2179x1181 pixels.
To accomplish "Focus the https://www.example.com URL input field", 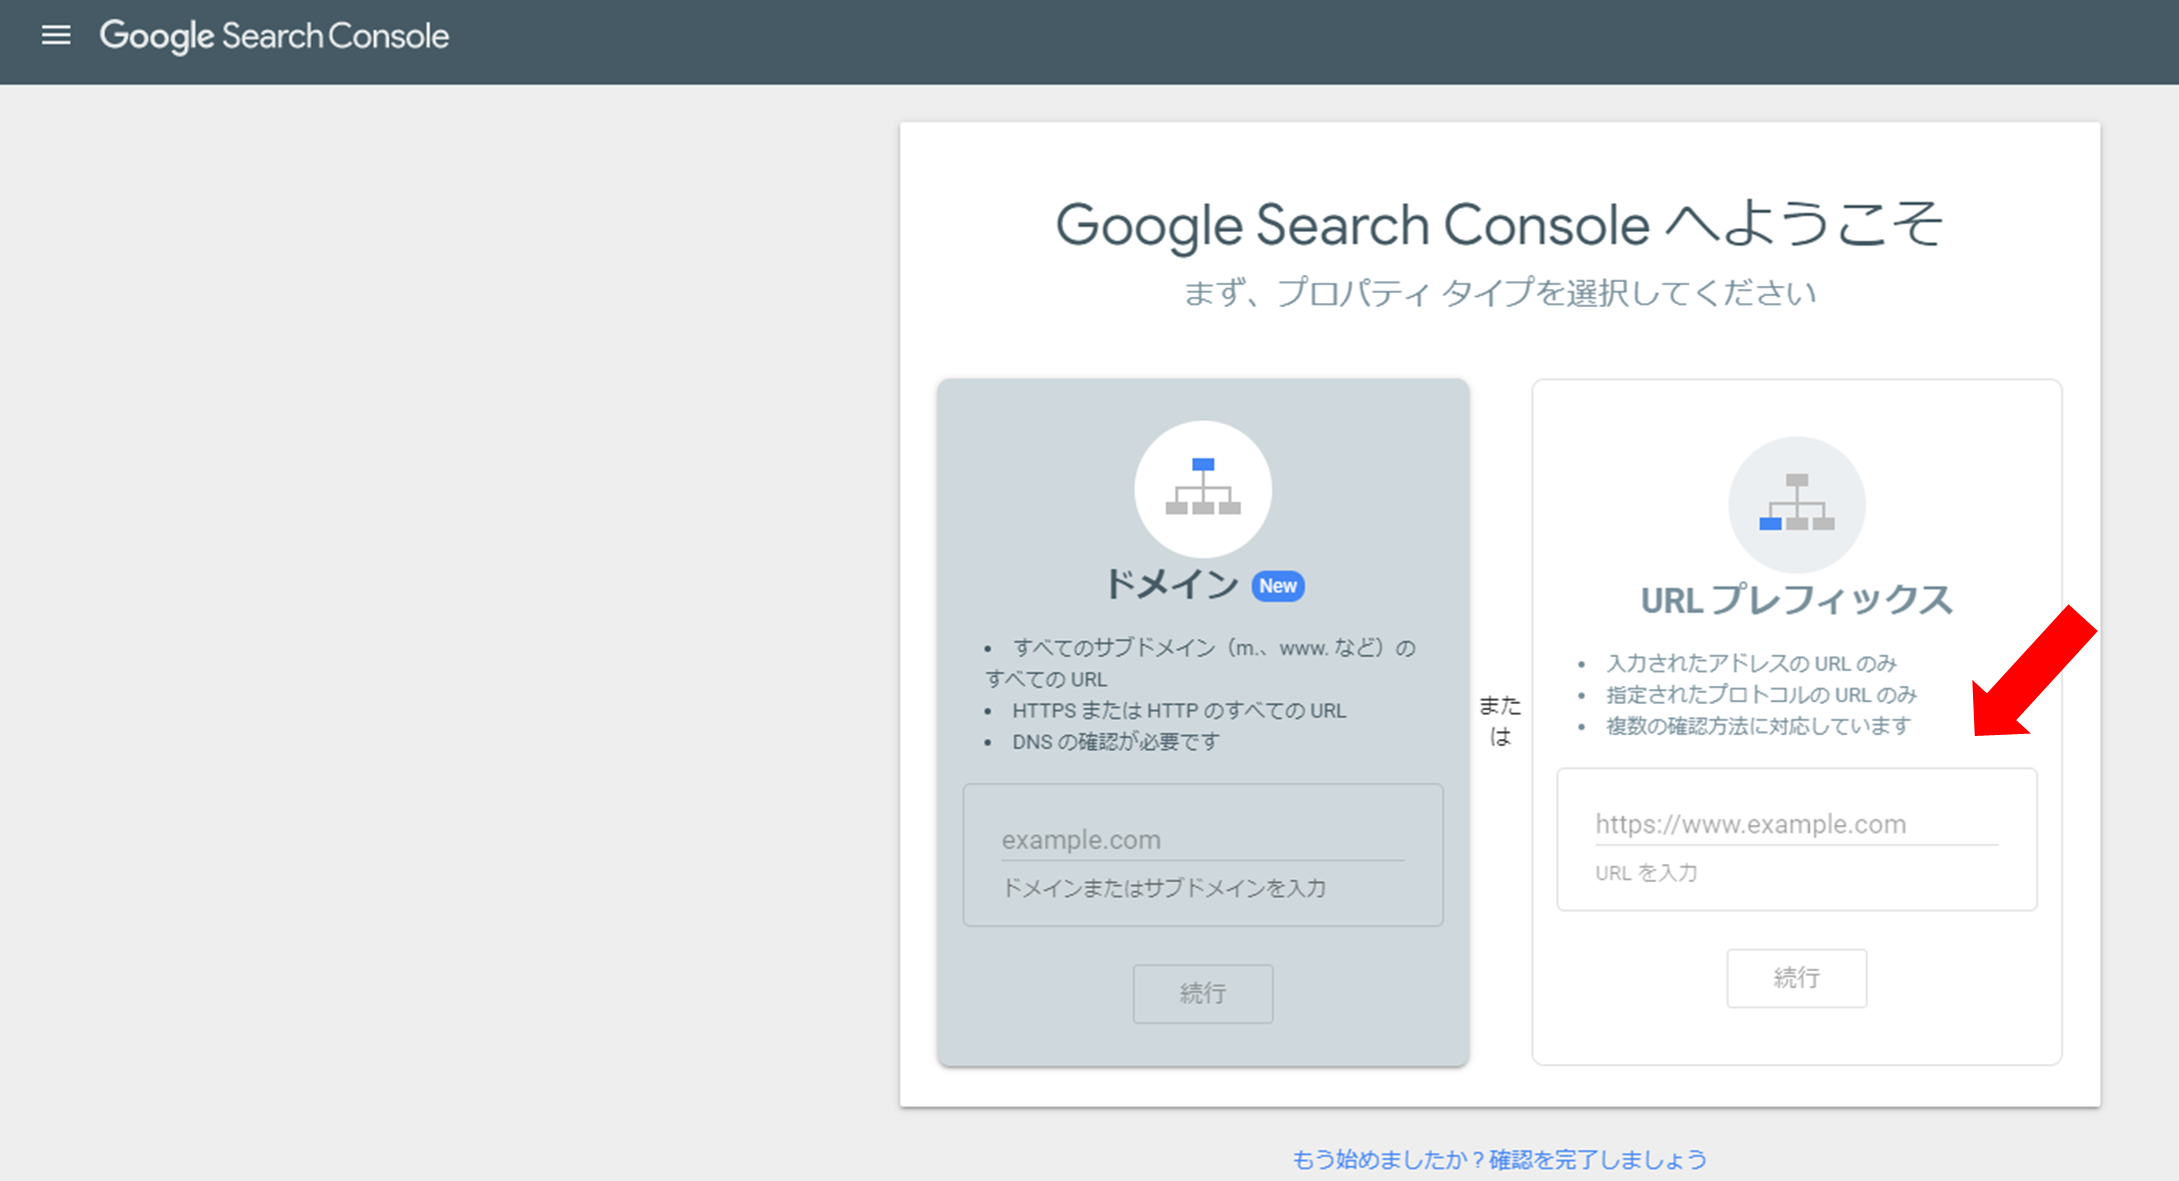I will [1796, 824].
